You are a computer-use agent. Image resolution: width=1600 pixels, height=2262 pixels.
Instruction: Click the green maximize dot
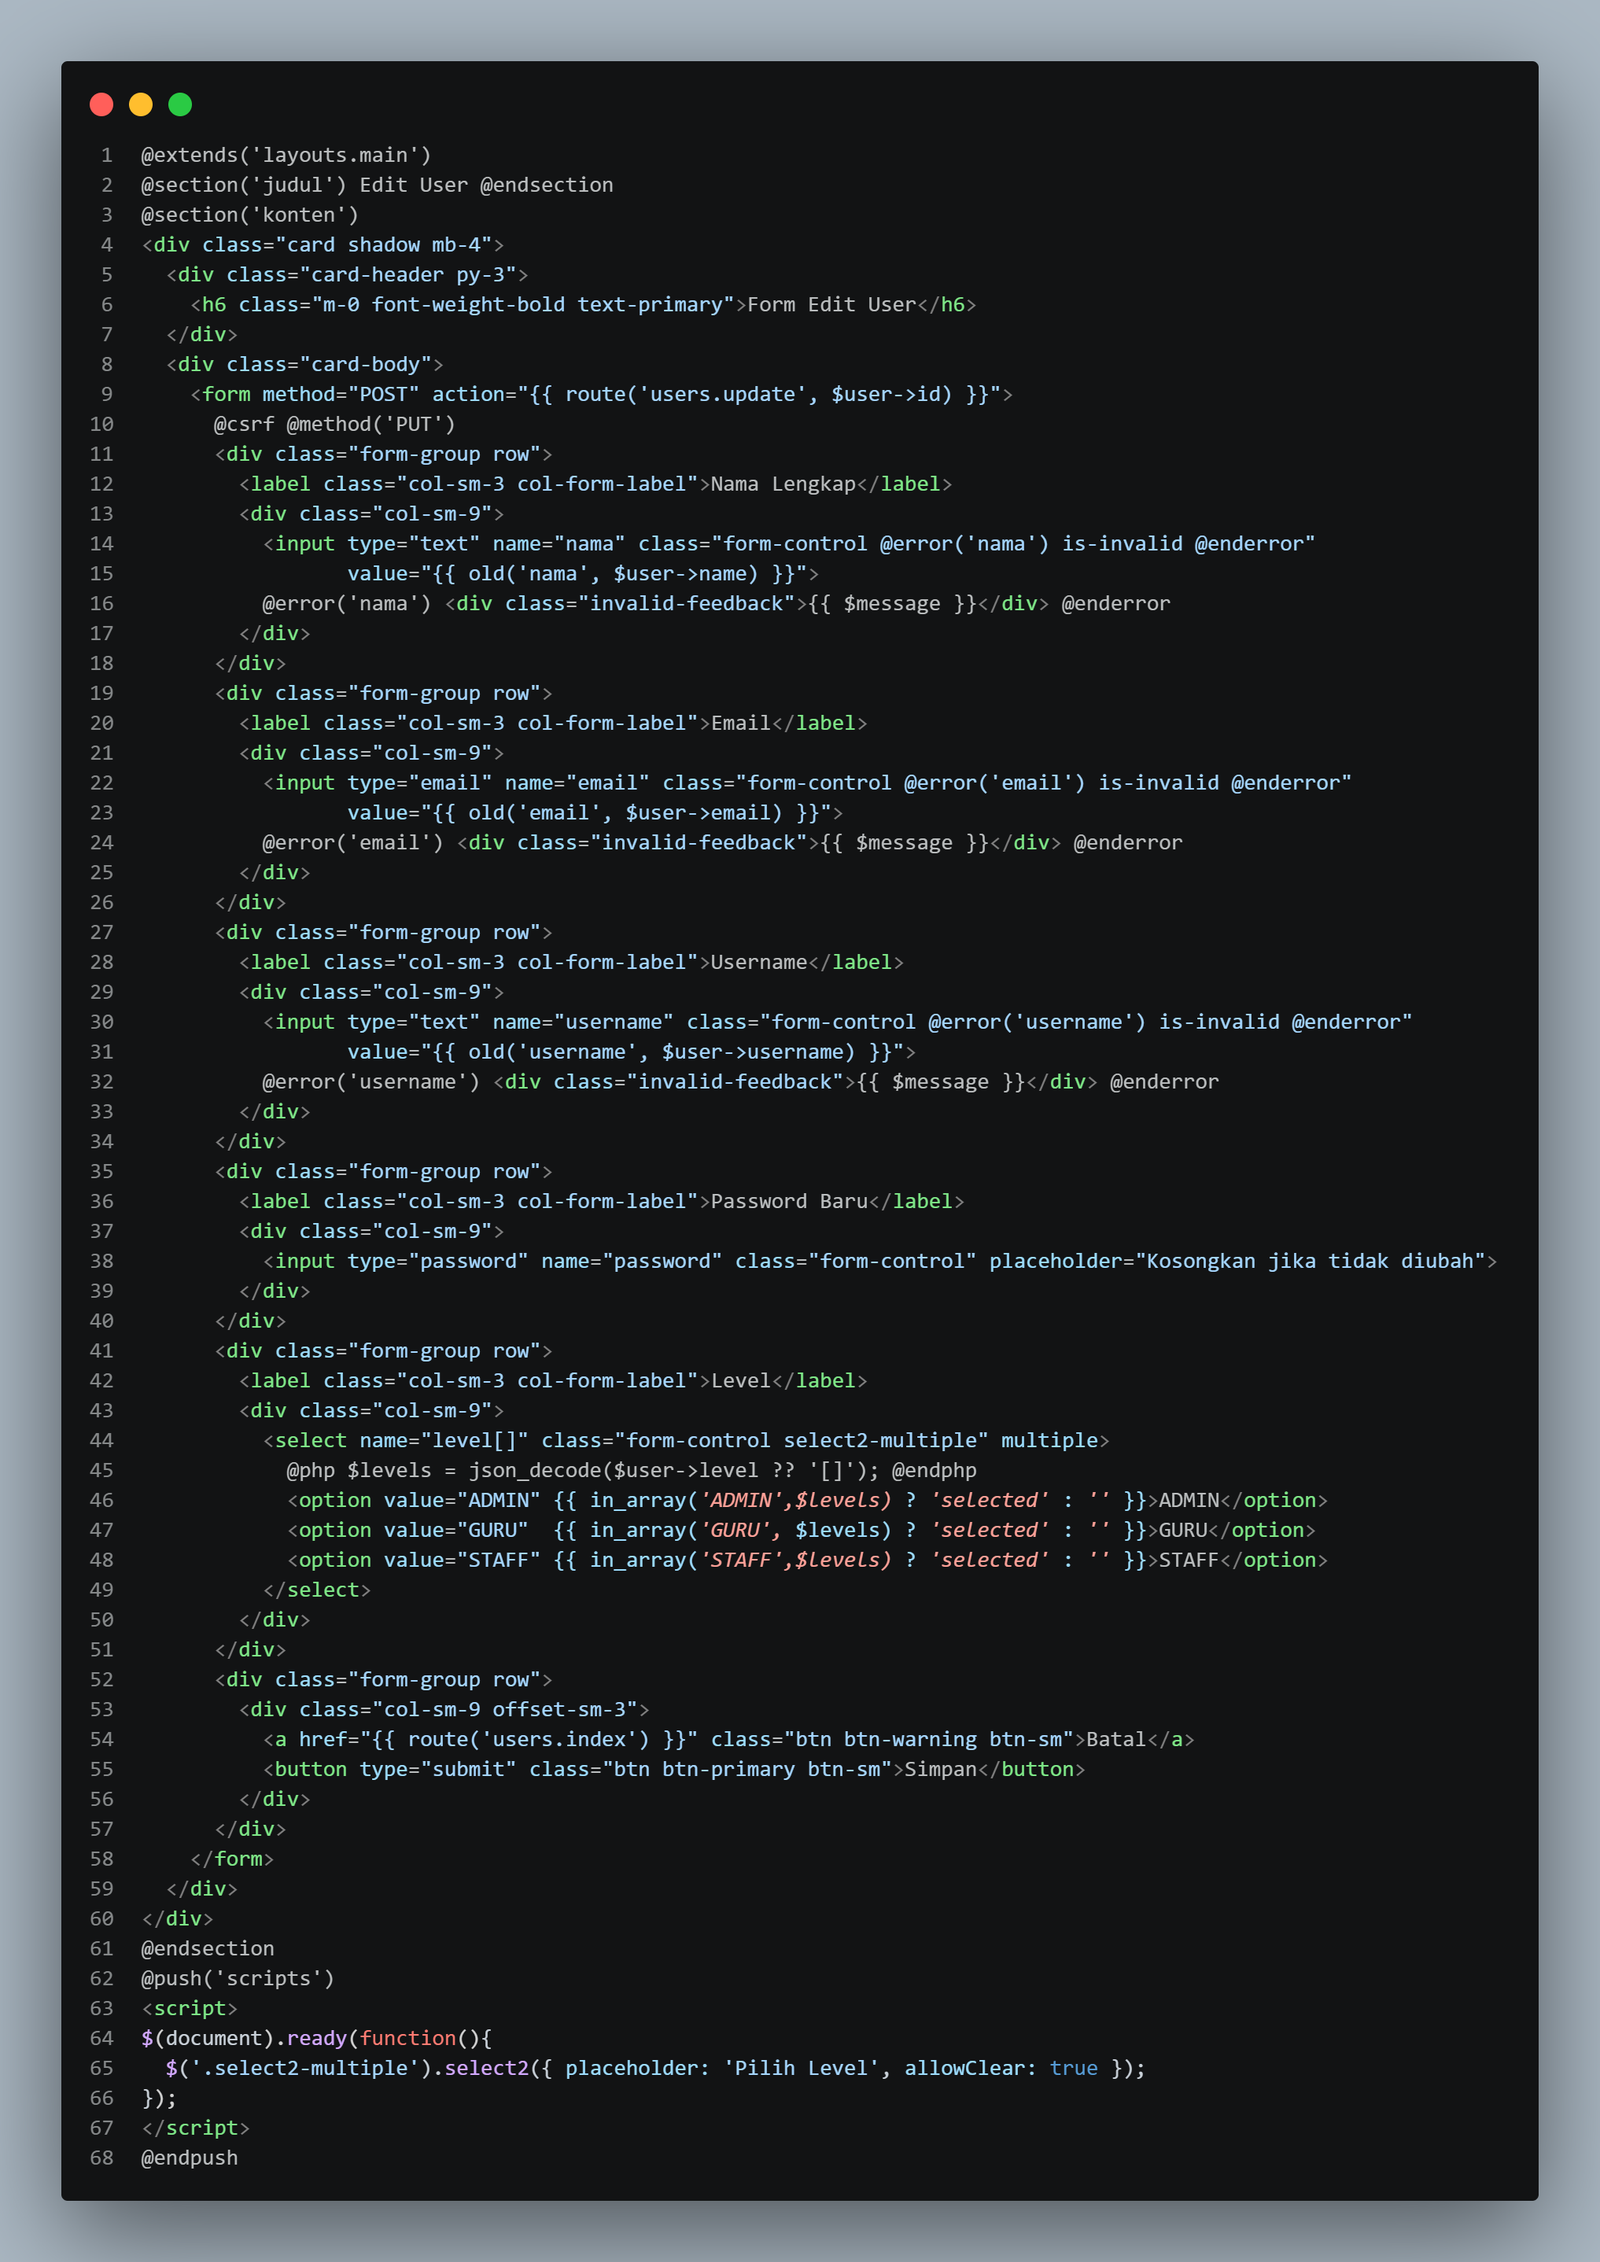click(x=180, y=104)
